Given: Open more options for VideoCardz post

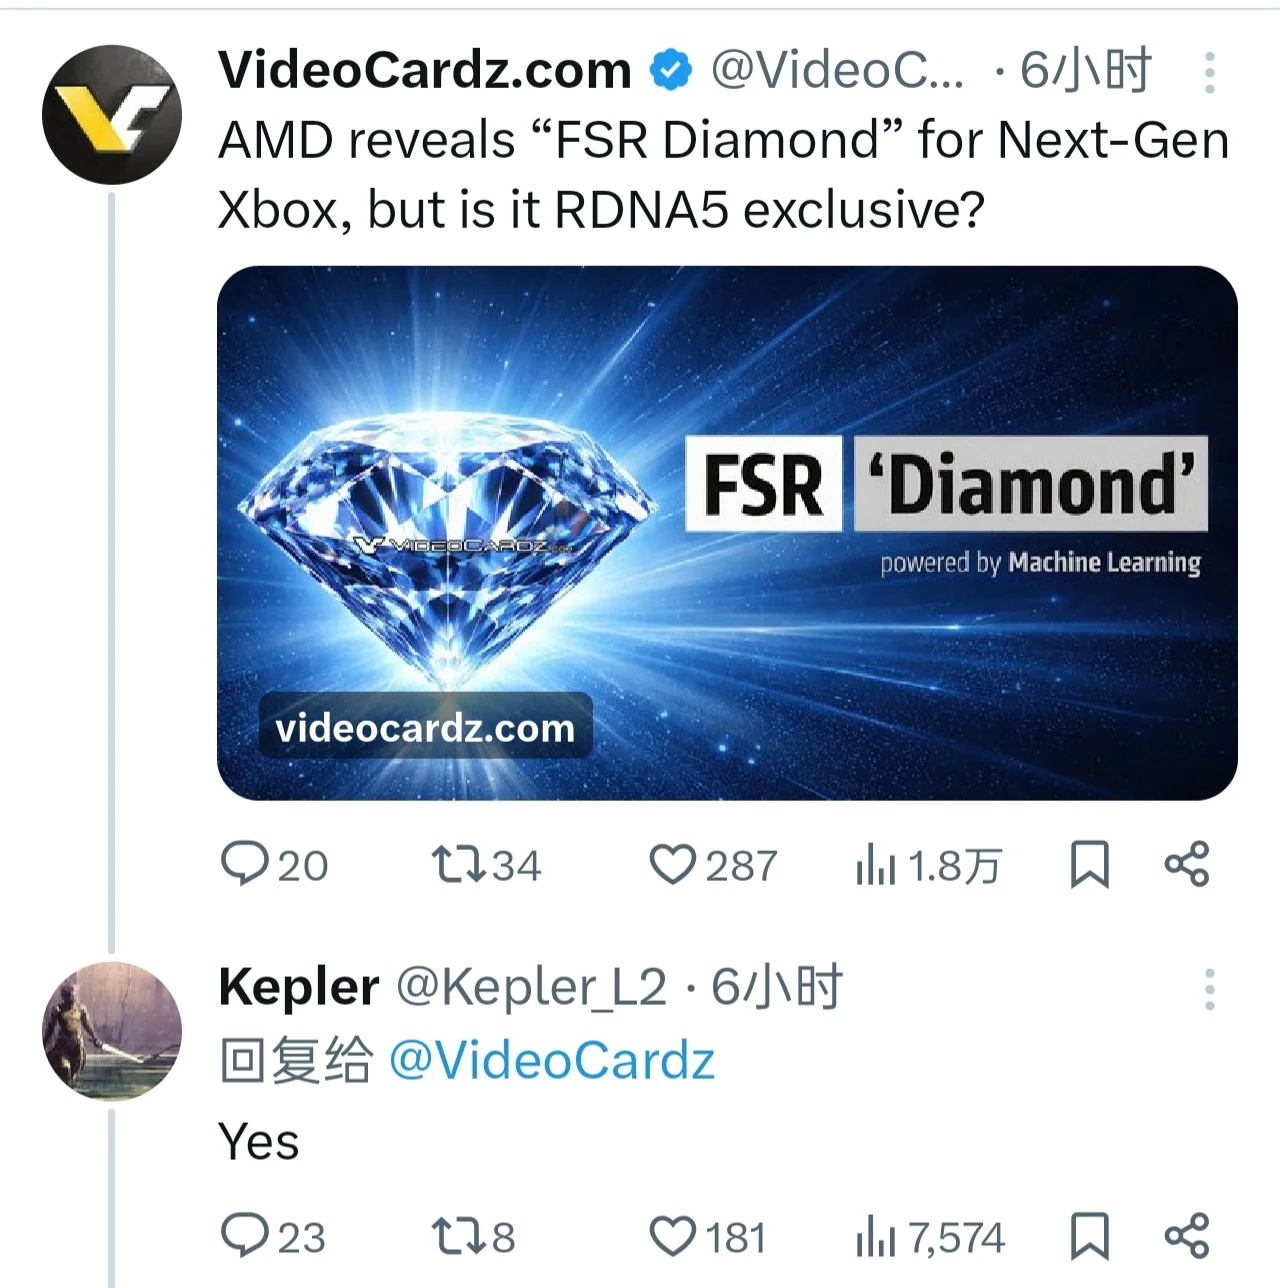Looking at the screenshot, I should (1209, 73).
